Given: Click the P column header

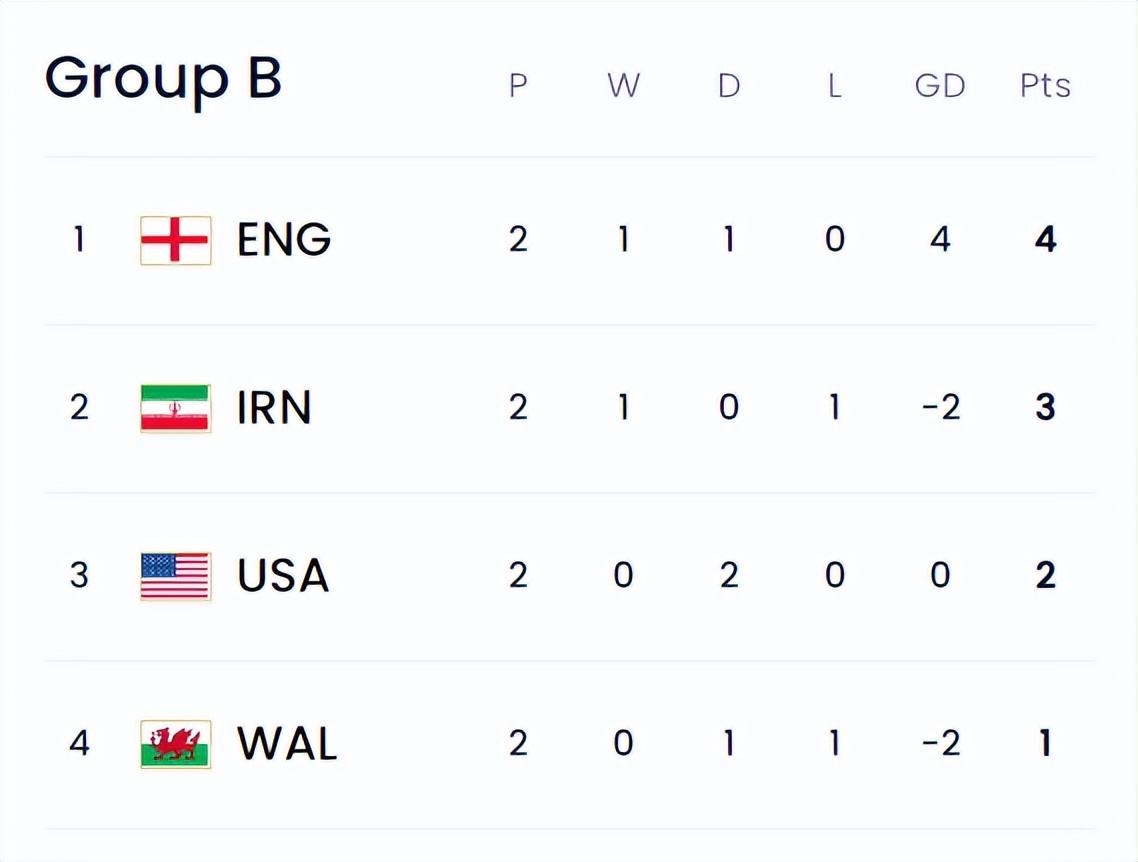Looking at the screenshot, I should point(517,86).
